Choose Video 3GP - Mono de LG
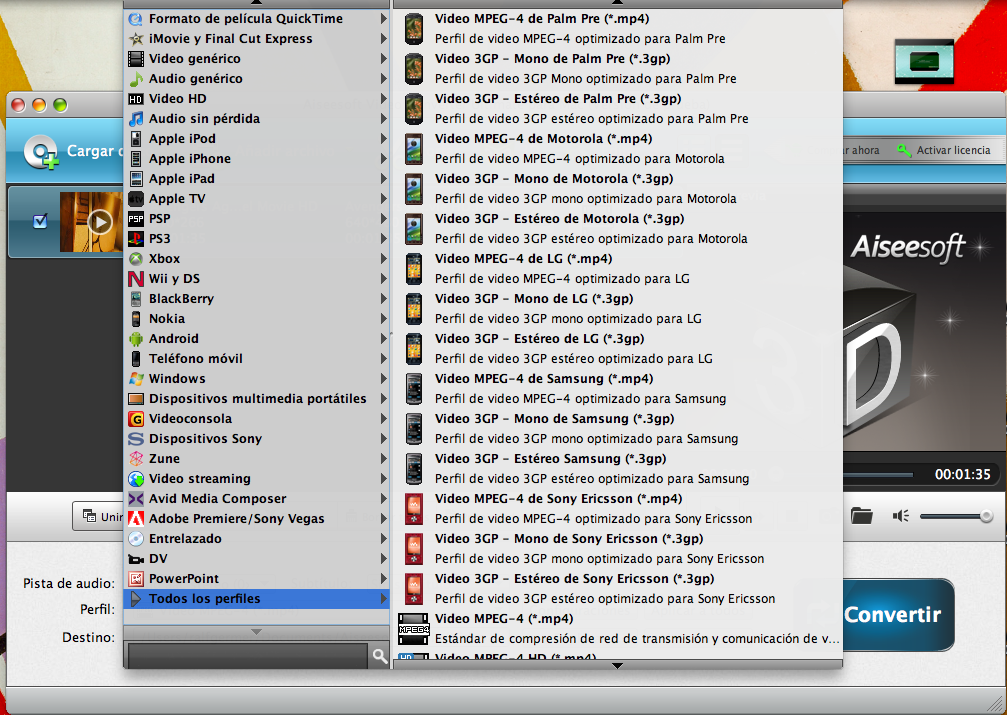The image size is (1007, 715). point(617,309)
